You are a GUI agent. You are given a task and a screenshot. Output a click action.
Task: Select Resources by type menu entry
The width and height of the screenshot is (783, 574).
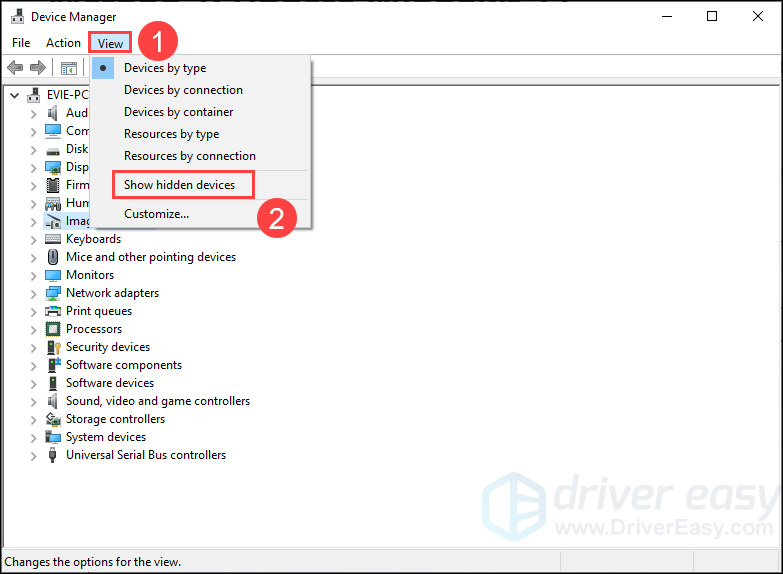click(171, 134)
